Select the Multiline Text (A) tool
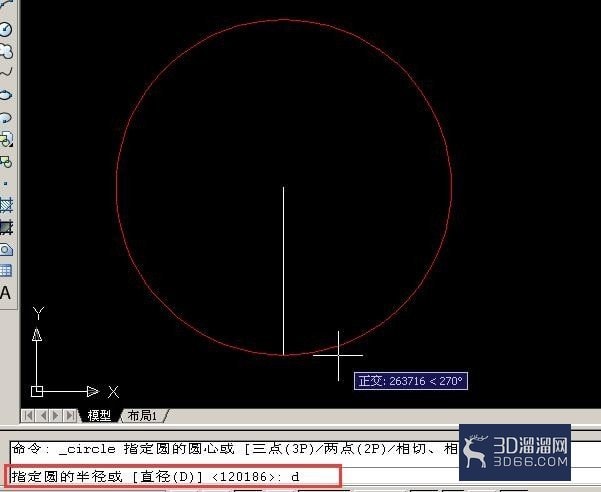 pyautogui.click(x=5, y=293)
